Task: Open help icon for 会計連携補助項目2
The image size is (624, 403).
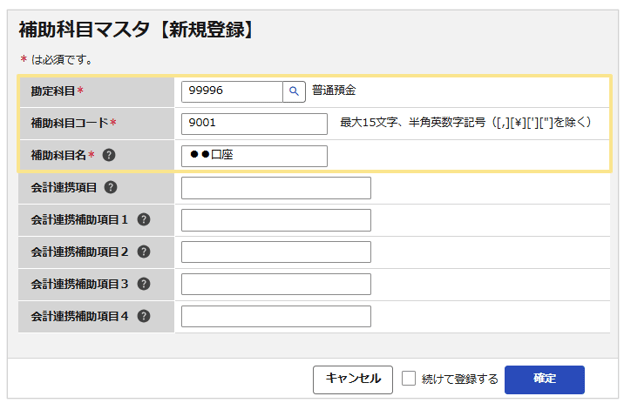Action: tap(144, 252)
